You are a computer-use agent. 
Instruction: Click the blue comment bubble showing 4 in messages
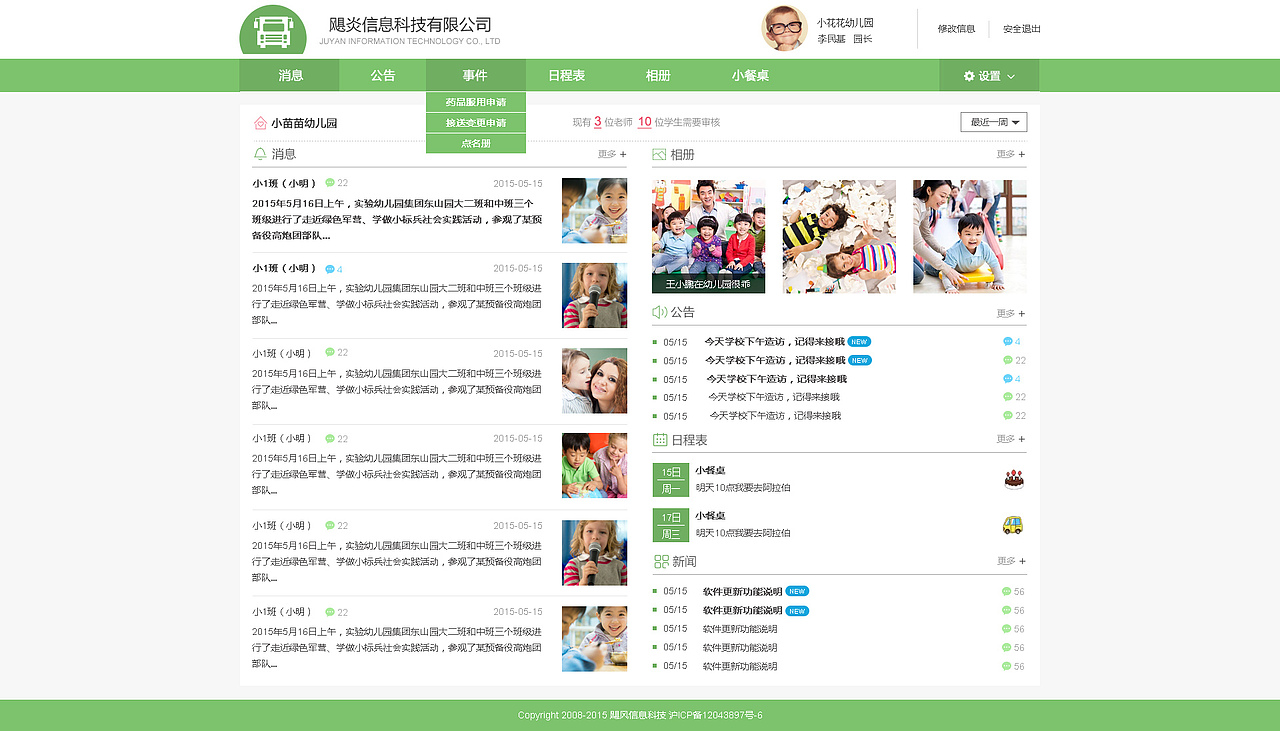pyautogui.click(x=330, y=269)
